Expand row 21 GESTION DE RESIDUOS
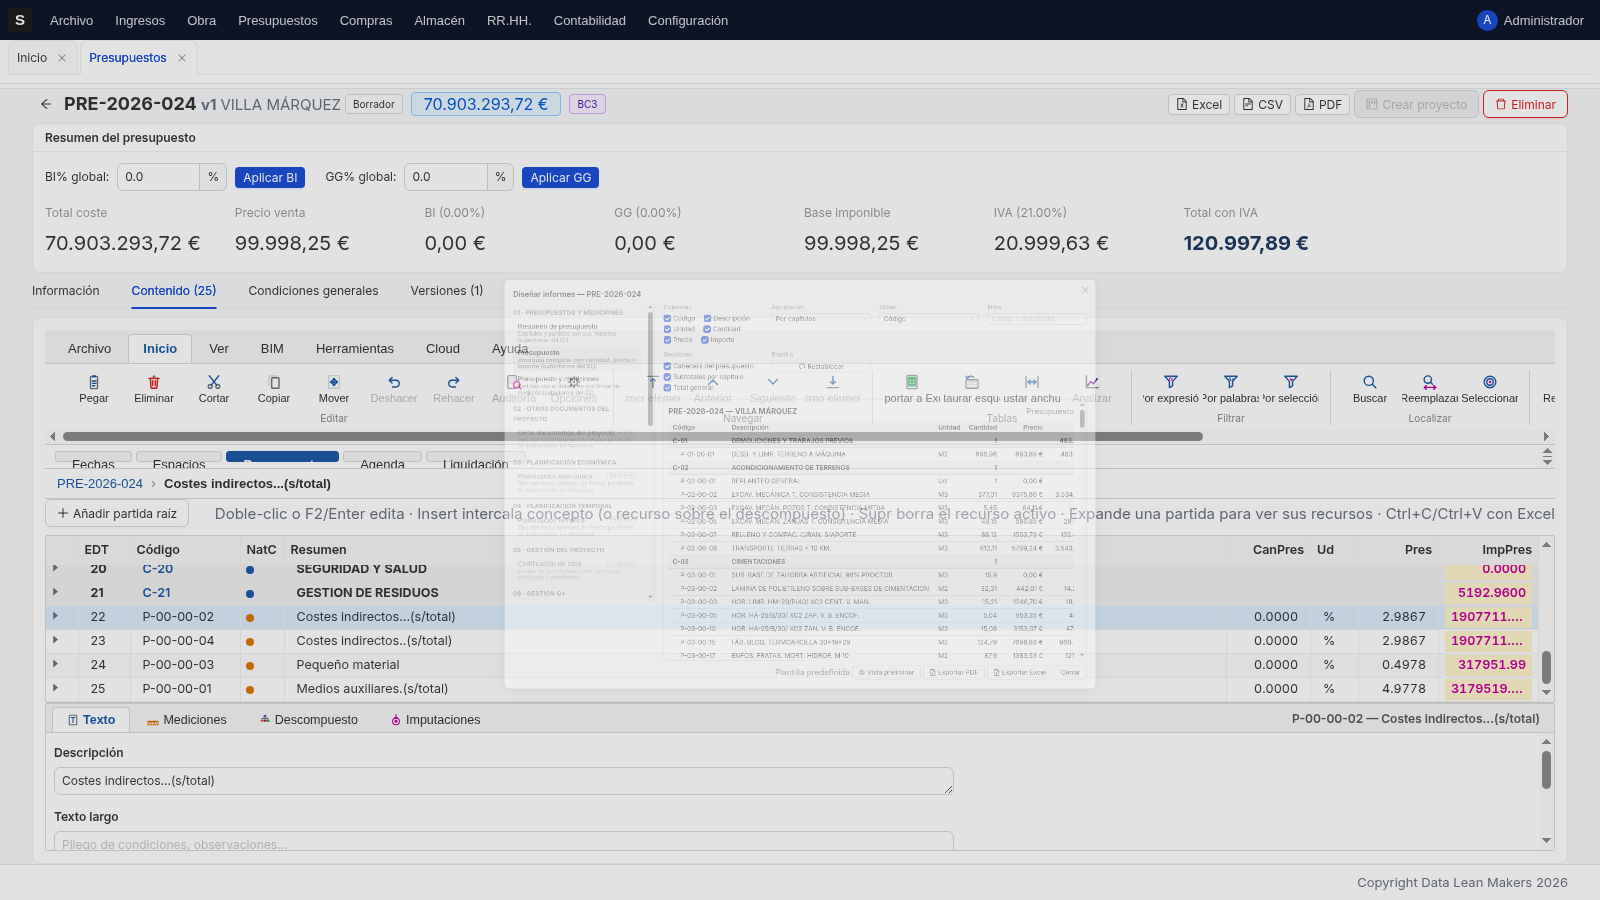Screen dimensions: 1600x900 [x=55, y=592]
